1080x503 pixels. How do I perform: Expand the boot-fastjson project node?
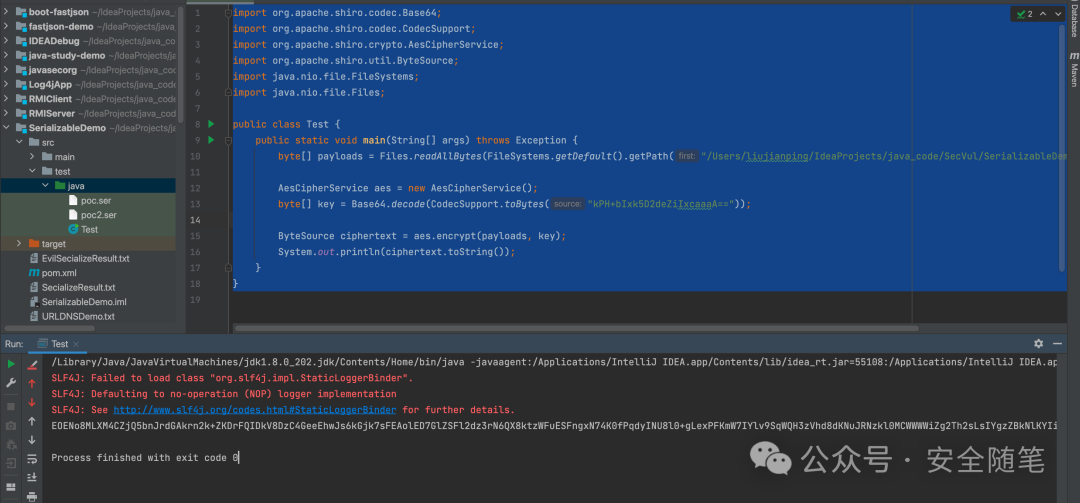click(x=6, y=12)
